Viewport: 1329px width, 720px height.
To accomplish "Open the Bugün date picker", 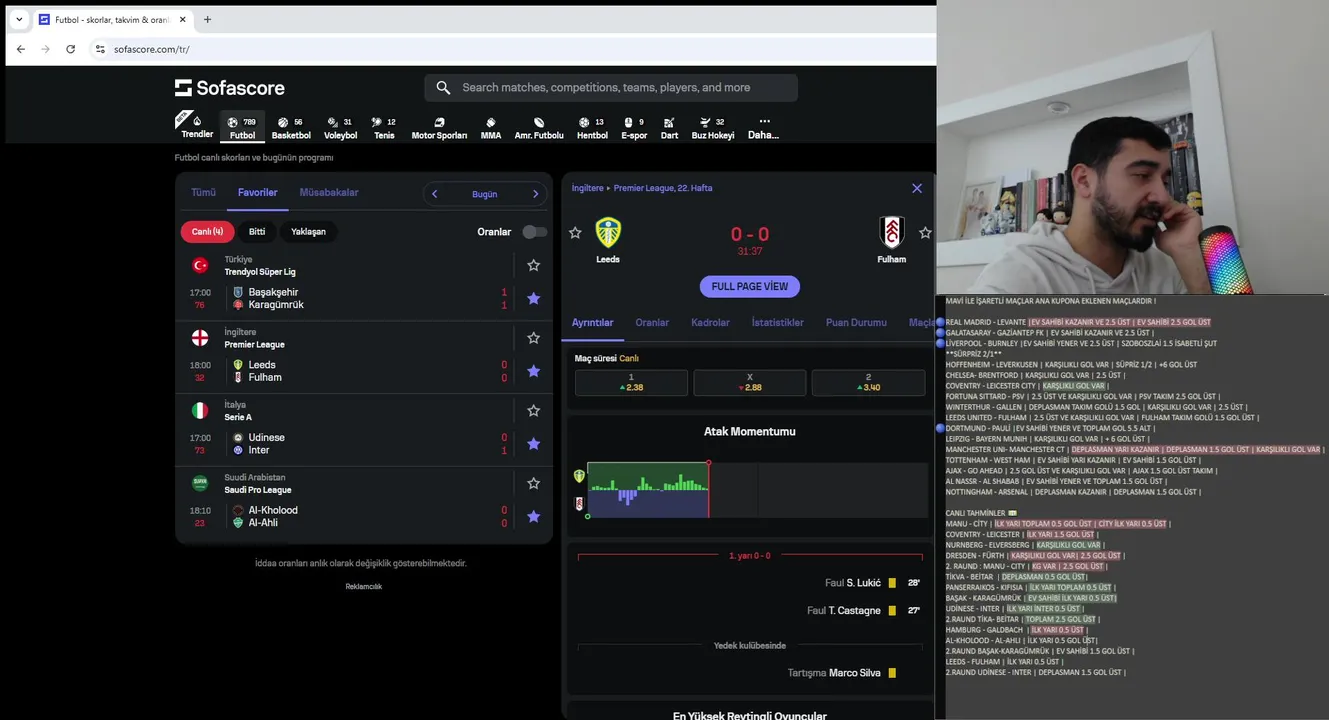I will [x=485, y=194].
